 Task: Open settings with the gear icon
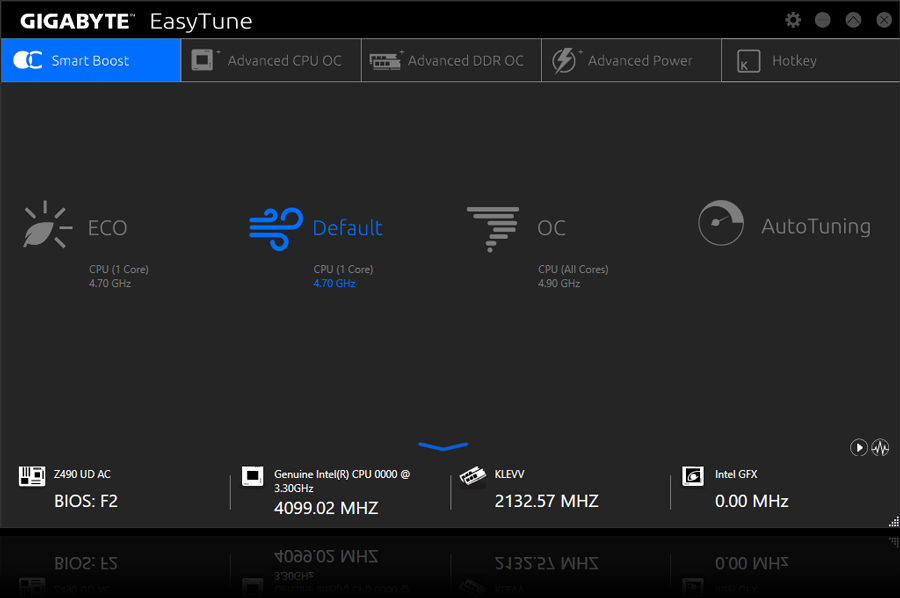click(793, 20)
